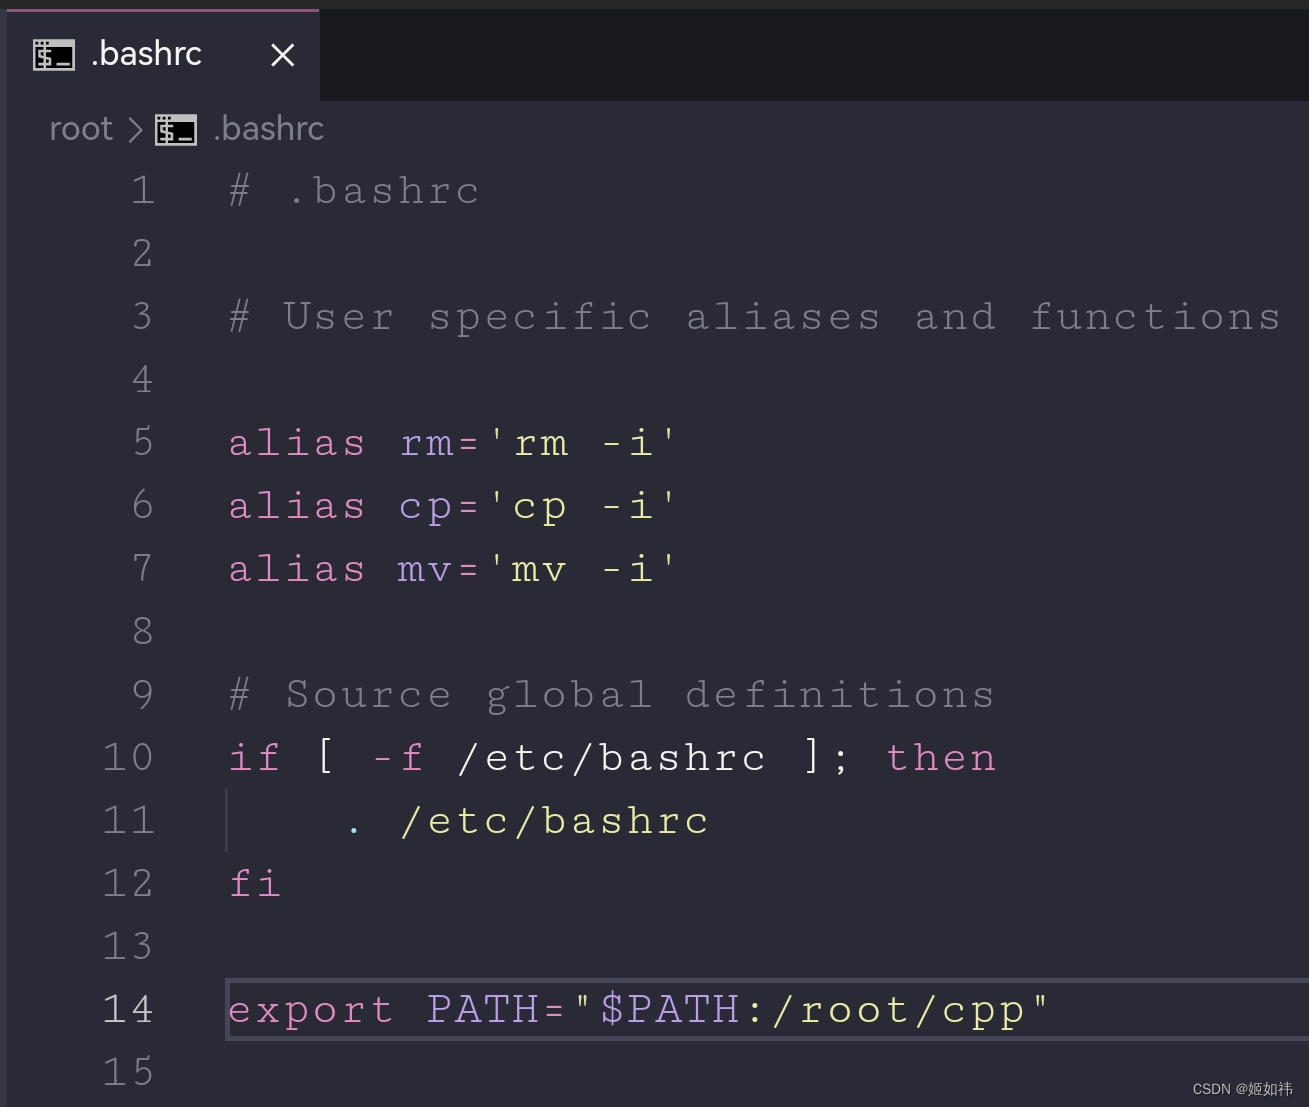Click the 'Source global definitions' comment
Screen dimensions: 1309x1107
point(640,695)
